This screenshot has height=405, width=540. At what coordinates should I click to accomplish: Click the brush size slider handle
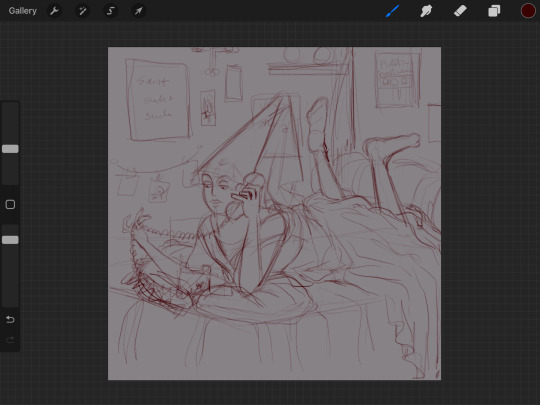coord(10,149)
